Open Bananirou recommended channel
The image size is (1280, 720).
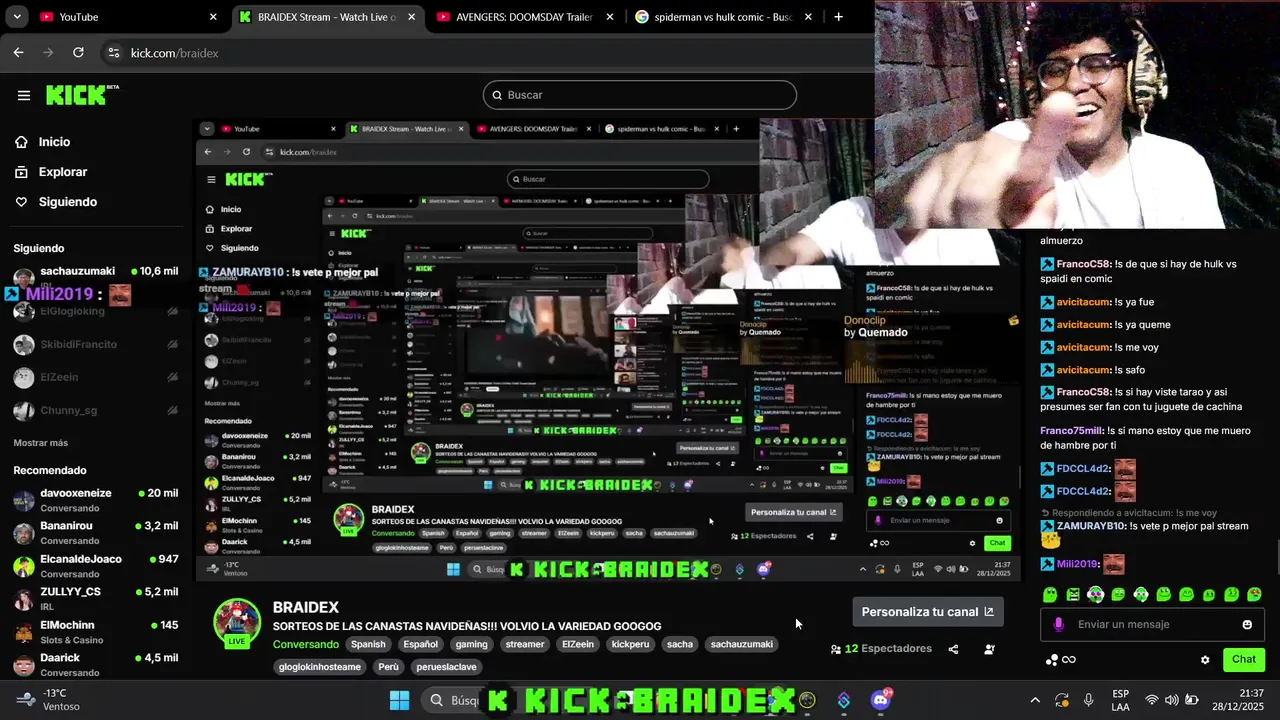96,533
